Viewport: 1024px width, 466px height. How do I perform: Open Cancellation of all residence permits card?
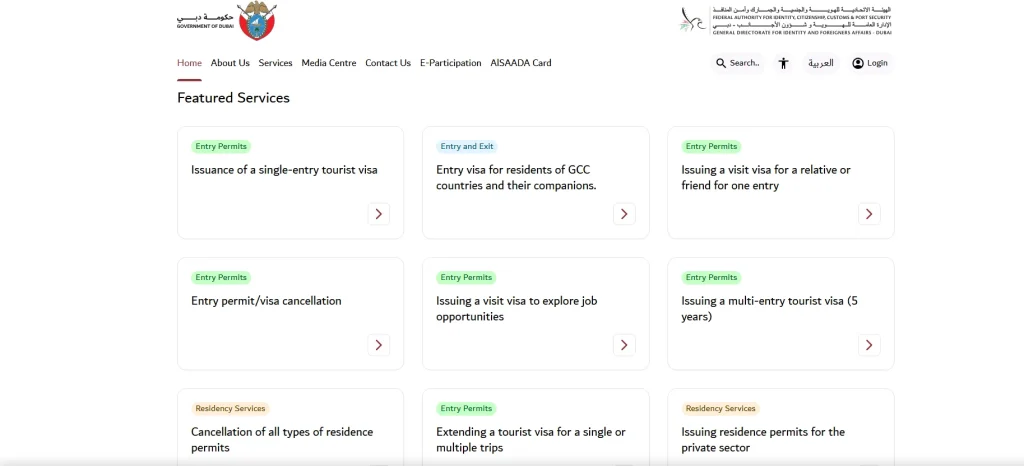pos(282,439)
